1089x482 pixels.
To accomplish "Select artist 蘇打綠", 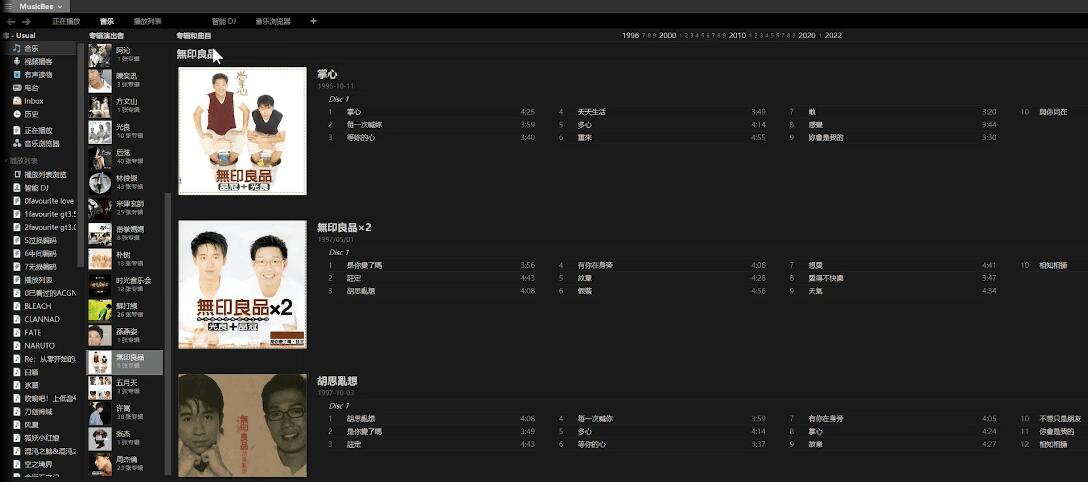I will [124, 310].
